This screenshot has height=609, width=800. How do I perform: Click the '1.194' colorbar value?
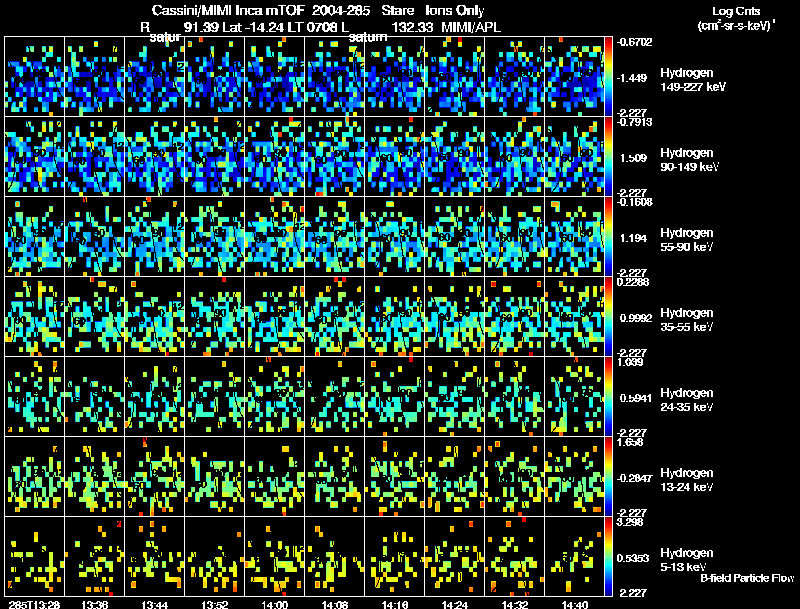coord(633,238)
